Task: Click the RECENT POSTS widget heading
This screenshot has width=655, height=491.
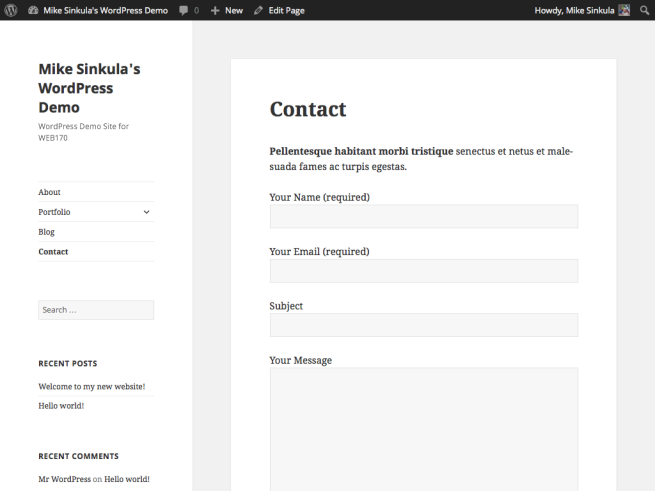Action: [x=68, y=364]
